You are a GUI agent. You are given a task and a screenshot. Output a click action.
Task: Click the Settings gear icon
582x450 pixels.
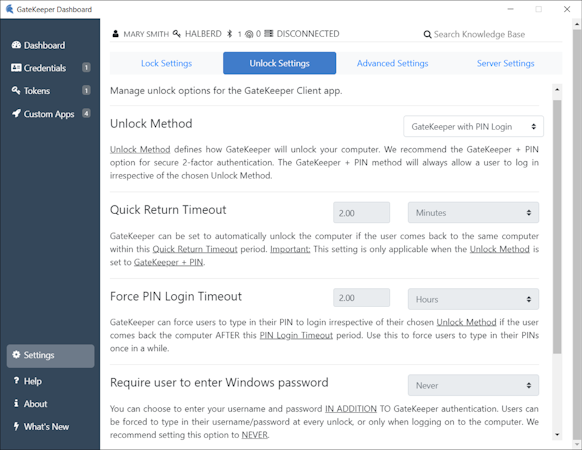click(x=16, y=355)
